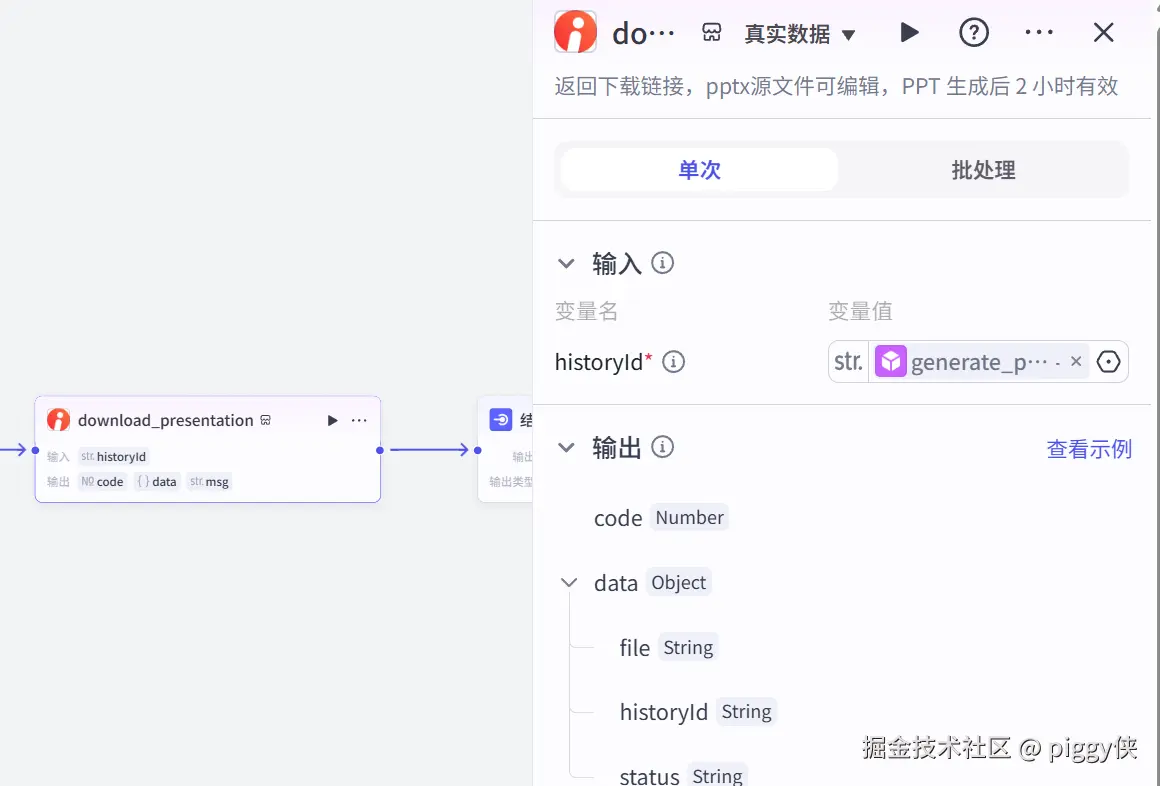Screen dimensions: 1160x786
Task: Run the node from the panel play button
Action: coord(909,33)
